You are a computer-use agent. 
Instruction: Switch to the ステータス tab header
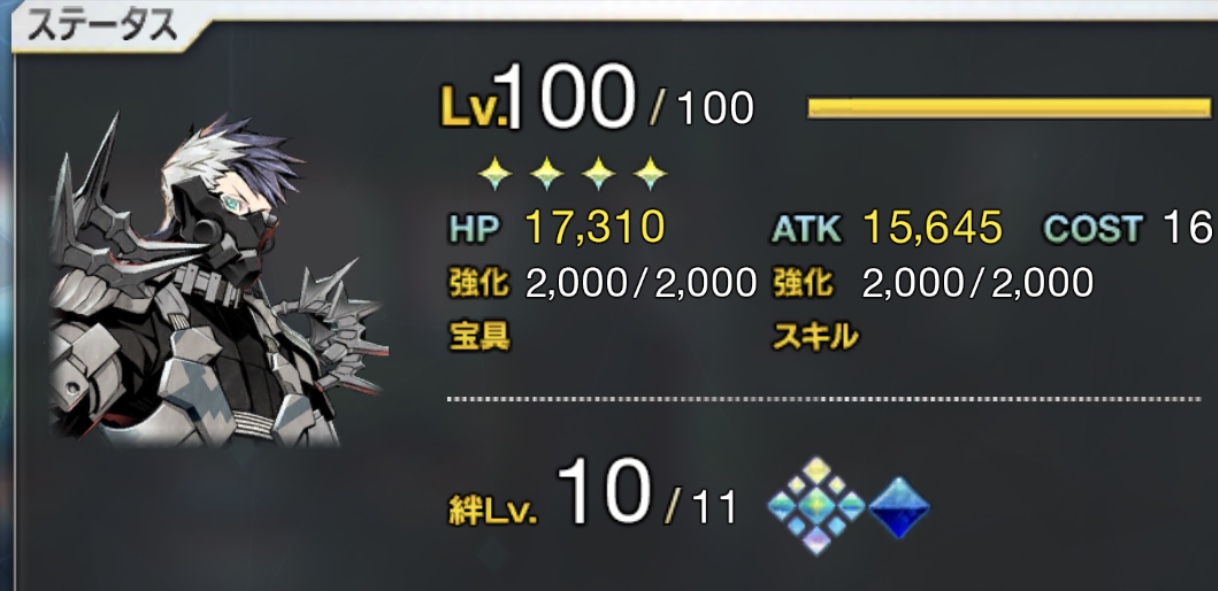point(102,27)
